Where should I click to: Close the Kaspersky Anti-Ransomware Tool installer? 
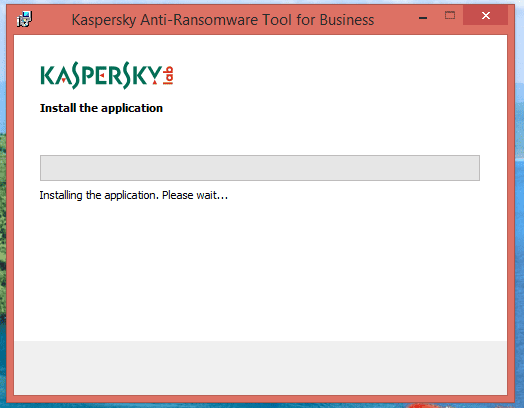[486, 15]
